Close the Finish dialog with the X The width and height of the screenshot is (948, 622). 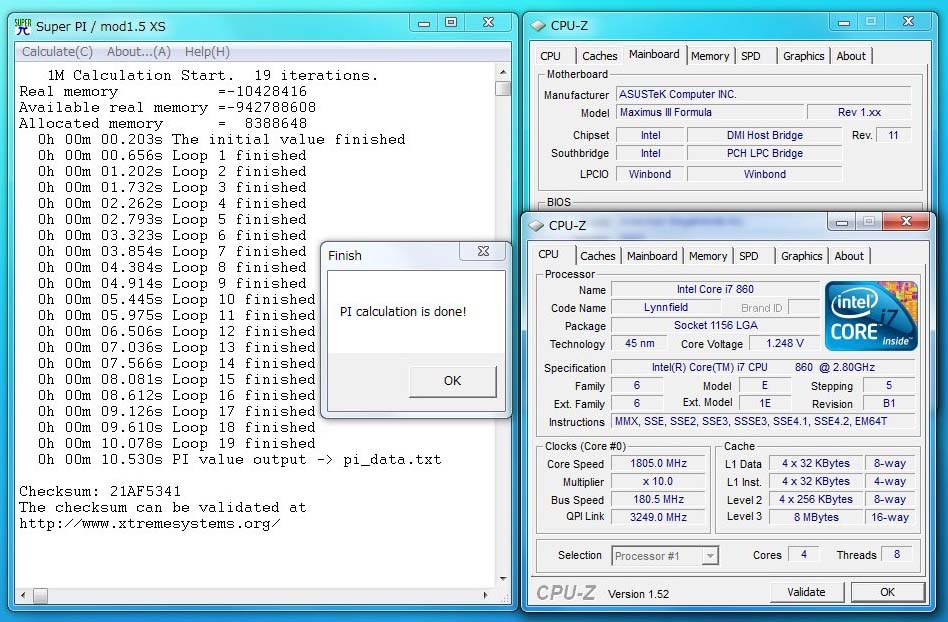coord(483,254)
